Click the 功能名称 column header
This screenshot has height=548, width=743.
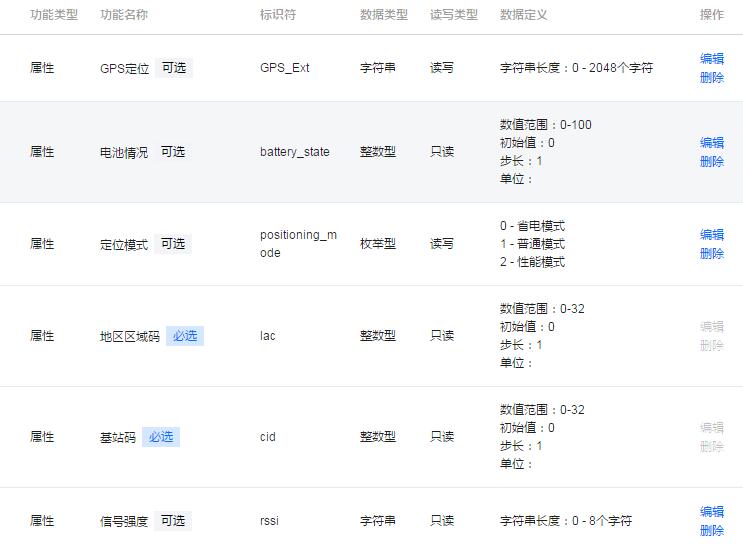click(124, 15)
